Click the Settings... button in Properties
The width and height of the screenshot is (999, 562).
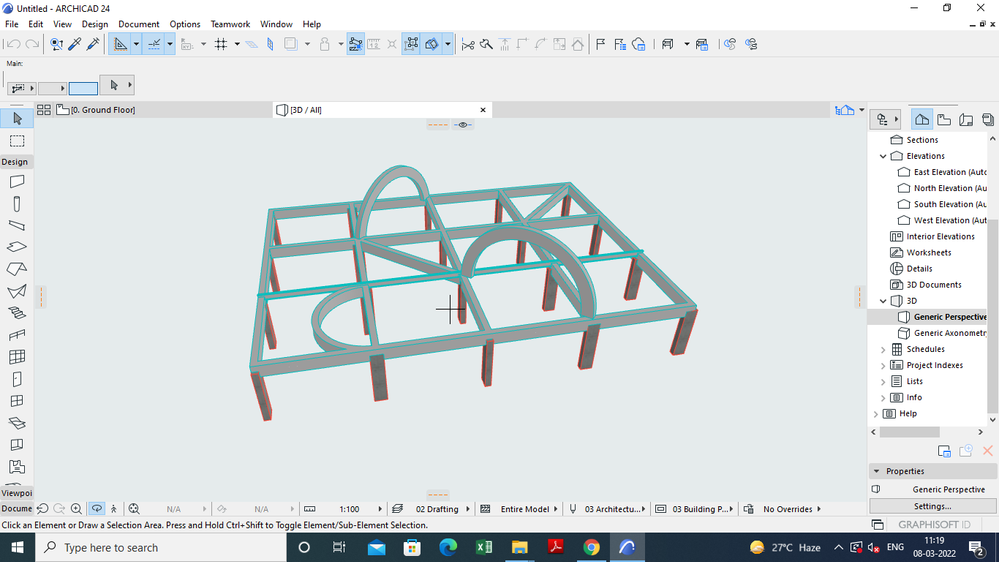click(x=932, y=506)
